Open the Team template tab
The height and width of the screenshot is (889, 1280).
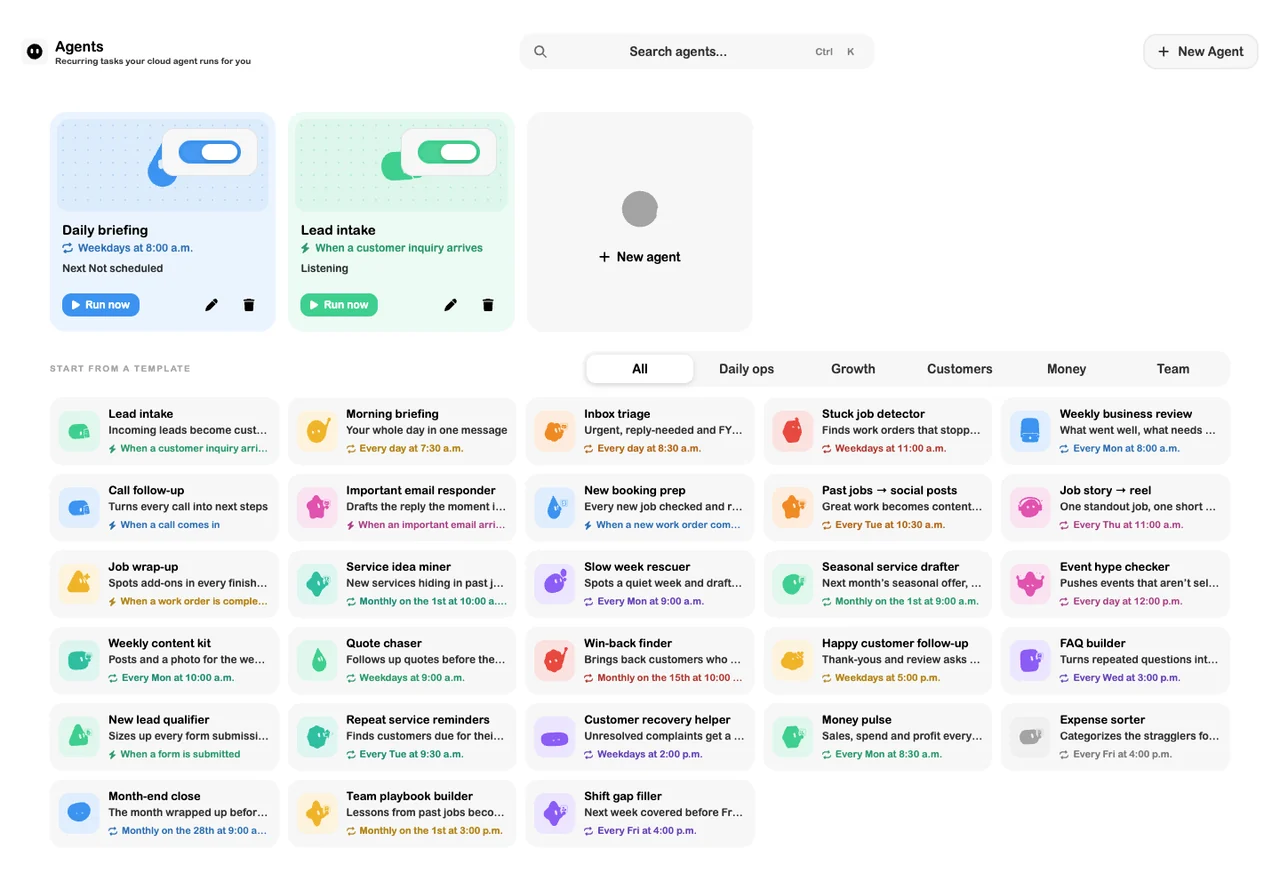(x=1173, y=369)
